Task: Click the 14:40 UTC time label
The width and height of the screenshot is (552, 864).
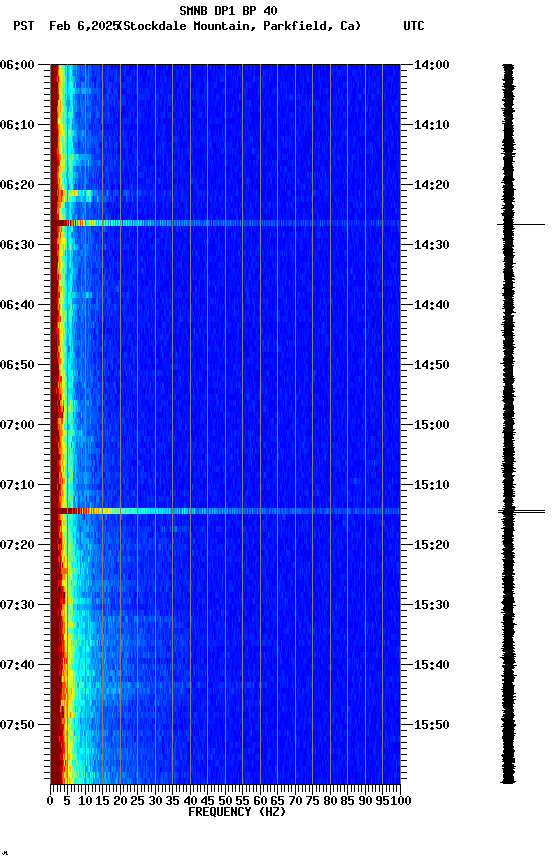Action: pos(432,305)
